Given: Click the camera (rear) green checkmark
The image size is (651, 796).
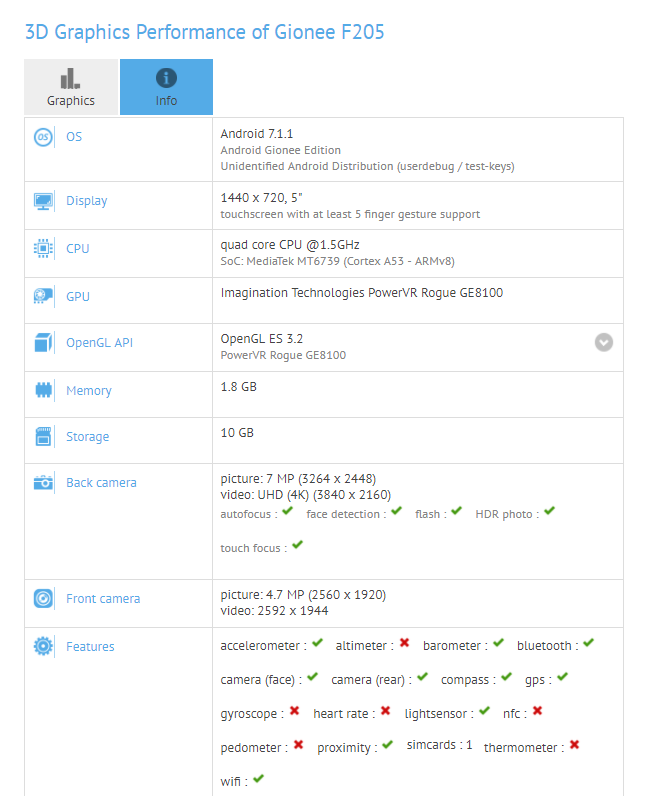Looking at the screenshot, I should click(x=422, y=677).
